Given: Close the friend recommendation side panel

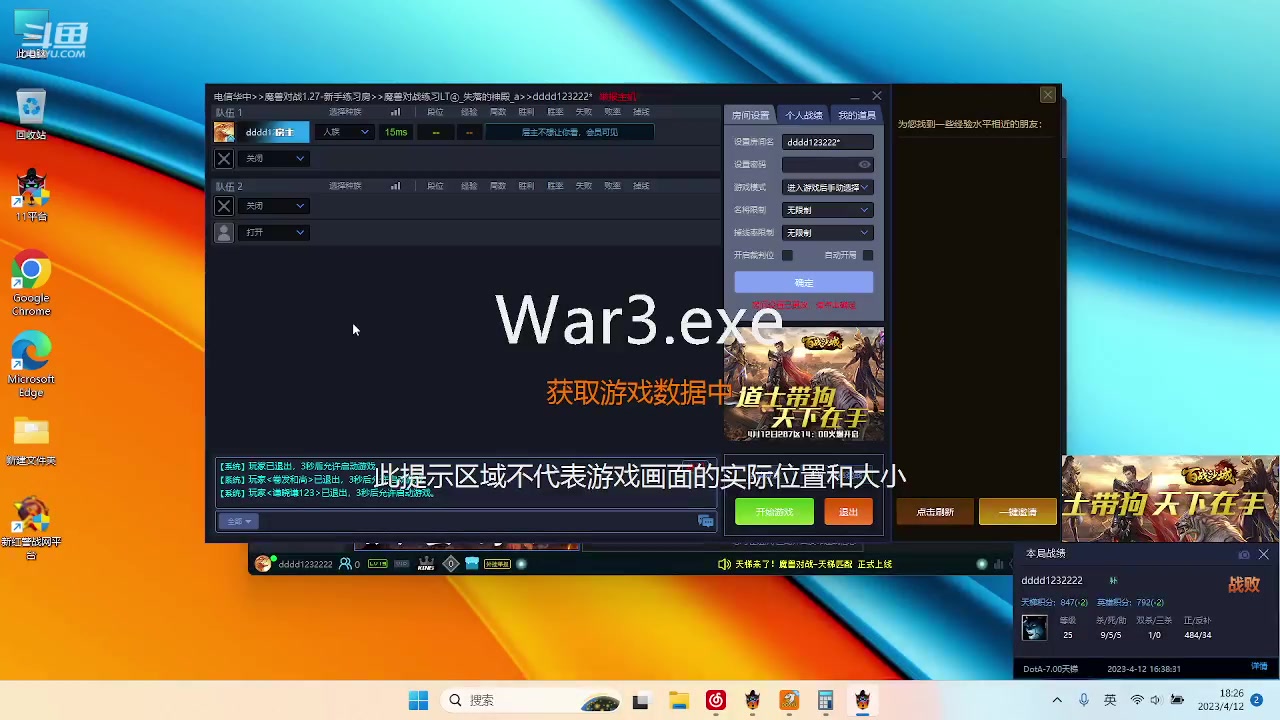Looking at the screenshot, I should [1047, 95].
